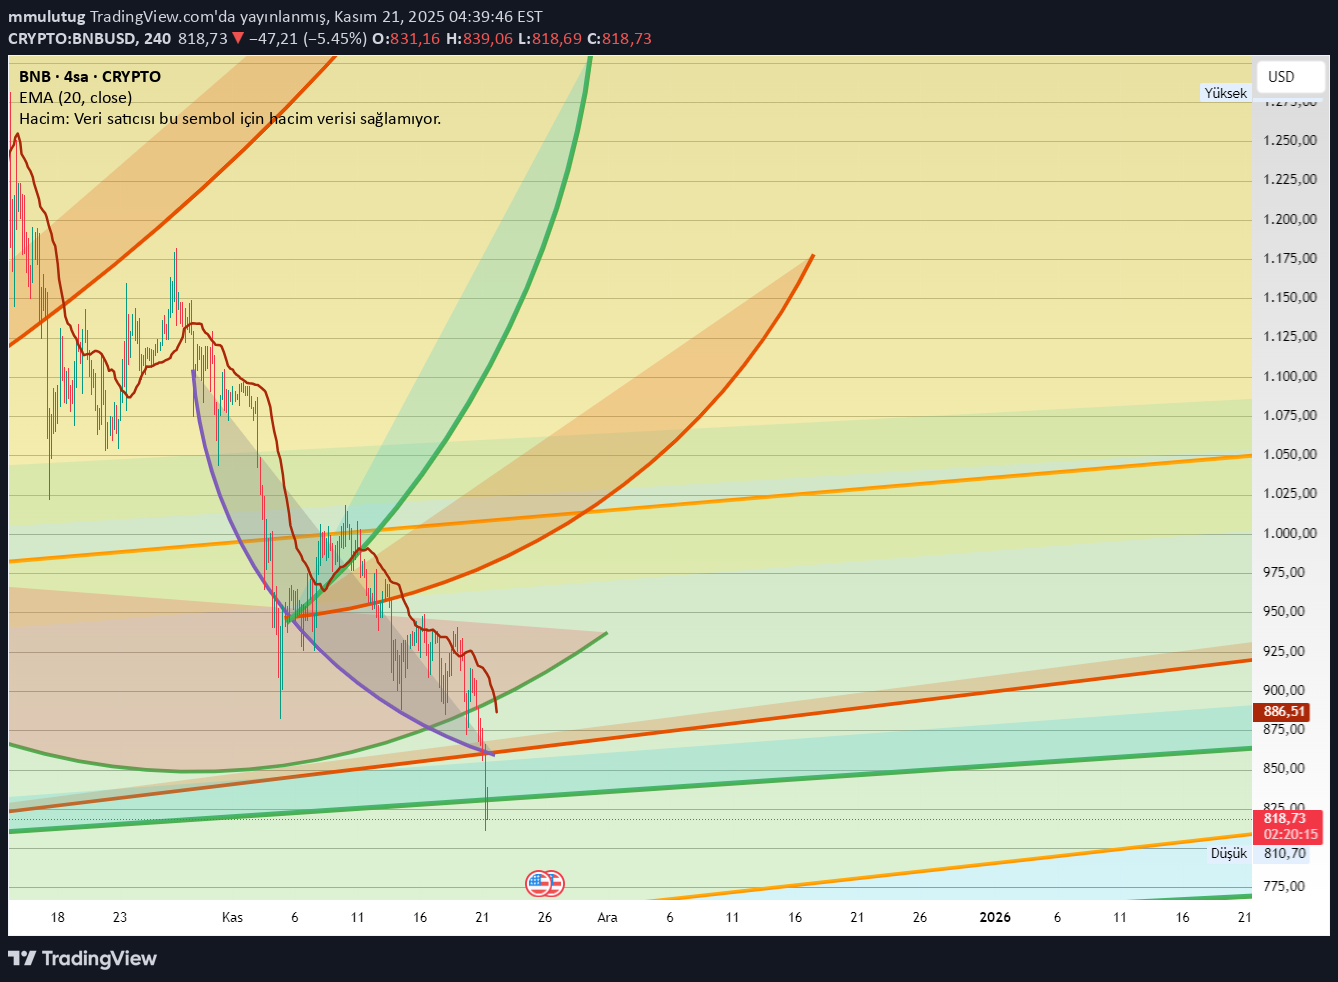Click the red down-triangle price change indicator
The image size is (1338, 982).
coord(238,39)
